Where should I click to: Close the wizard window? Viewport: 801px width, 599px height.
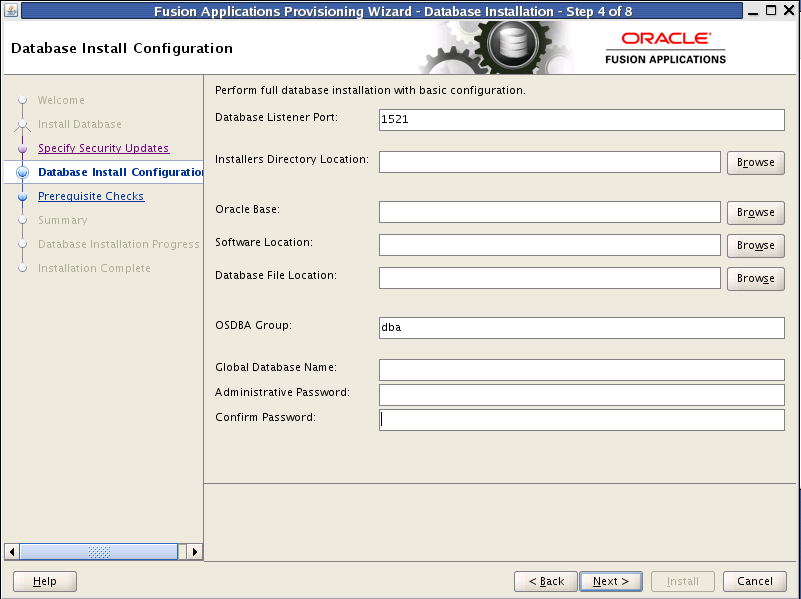coord(789,10)
